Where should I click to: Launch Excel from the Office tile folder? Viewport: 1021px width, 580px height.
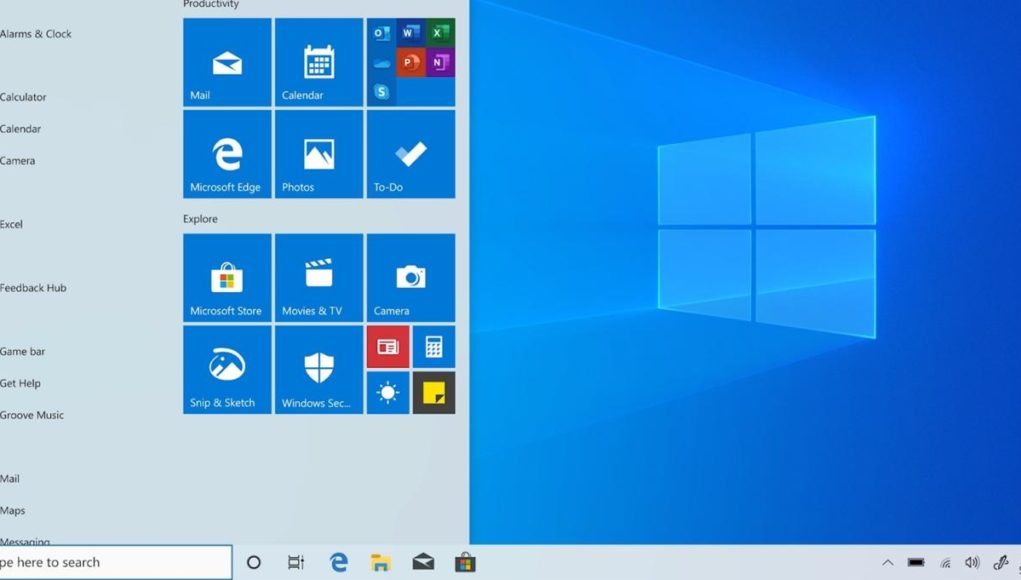pyautogui.click(x=440, y=33)
